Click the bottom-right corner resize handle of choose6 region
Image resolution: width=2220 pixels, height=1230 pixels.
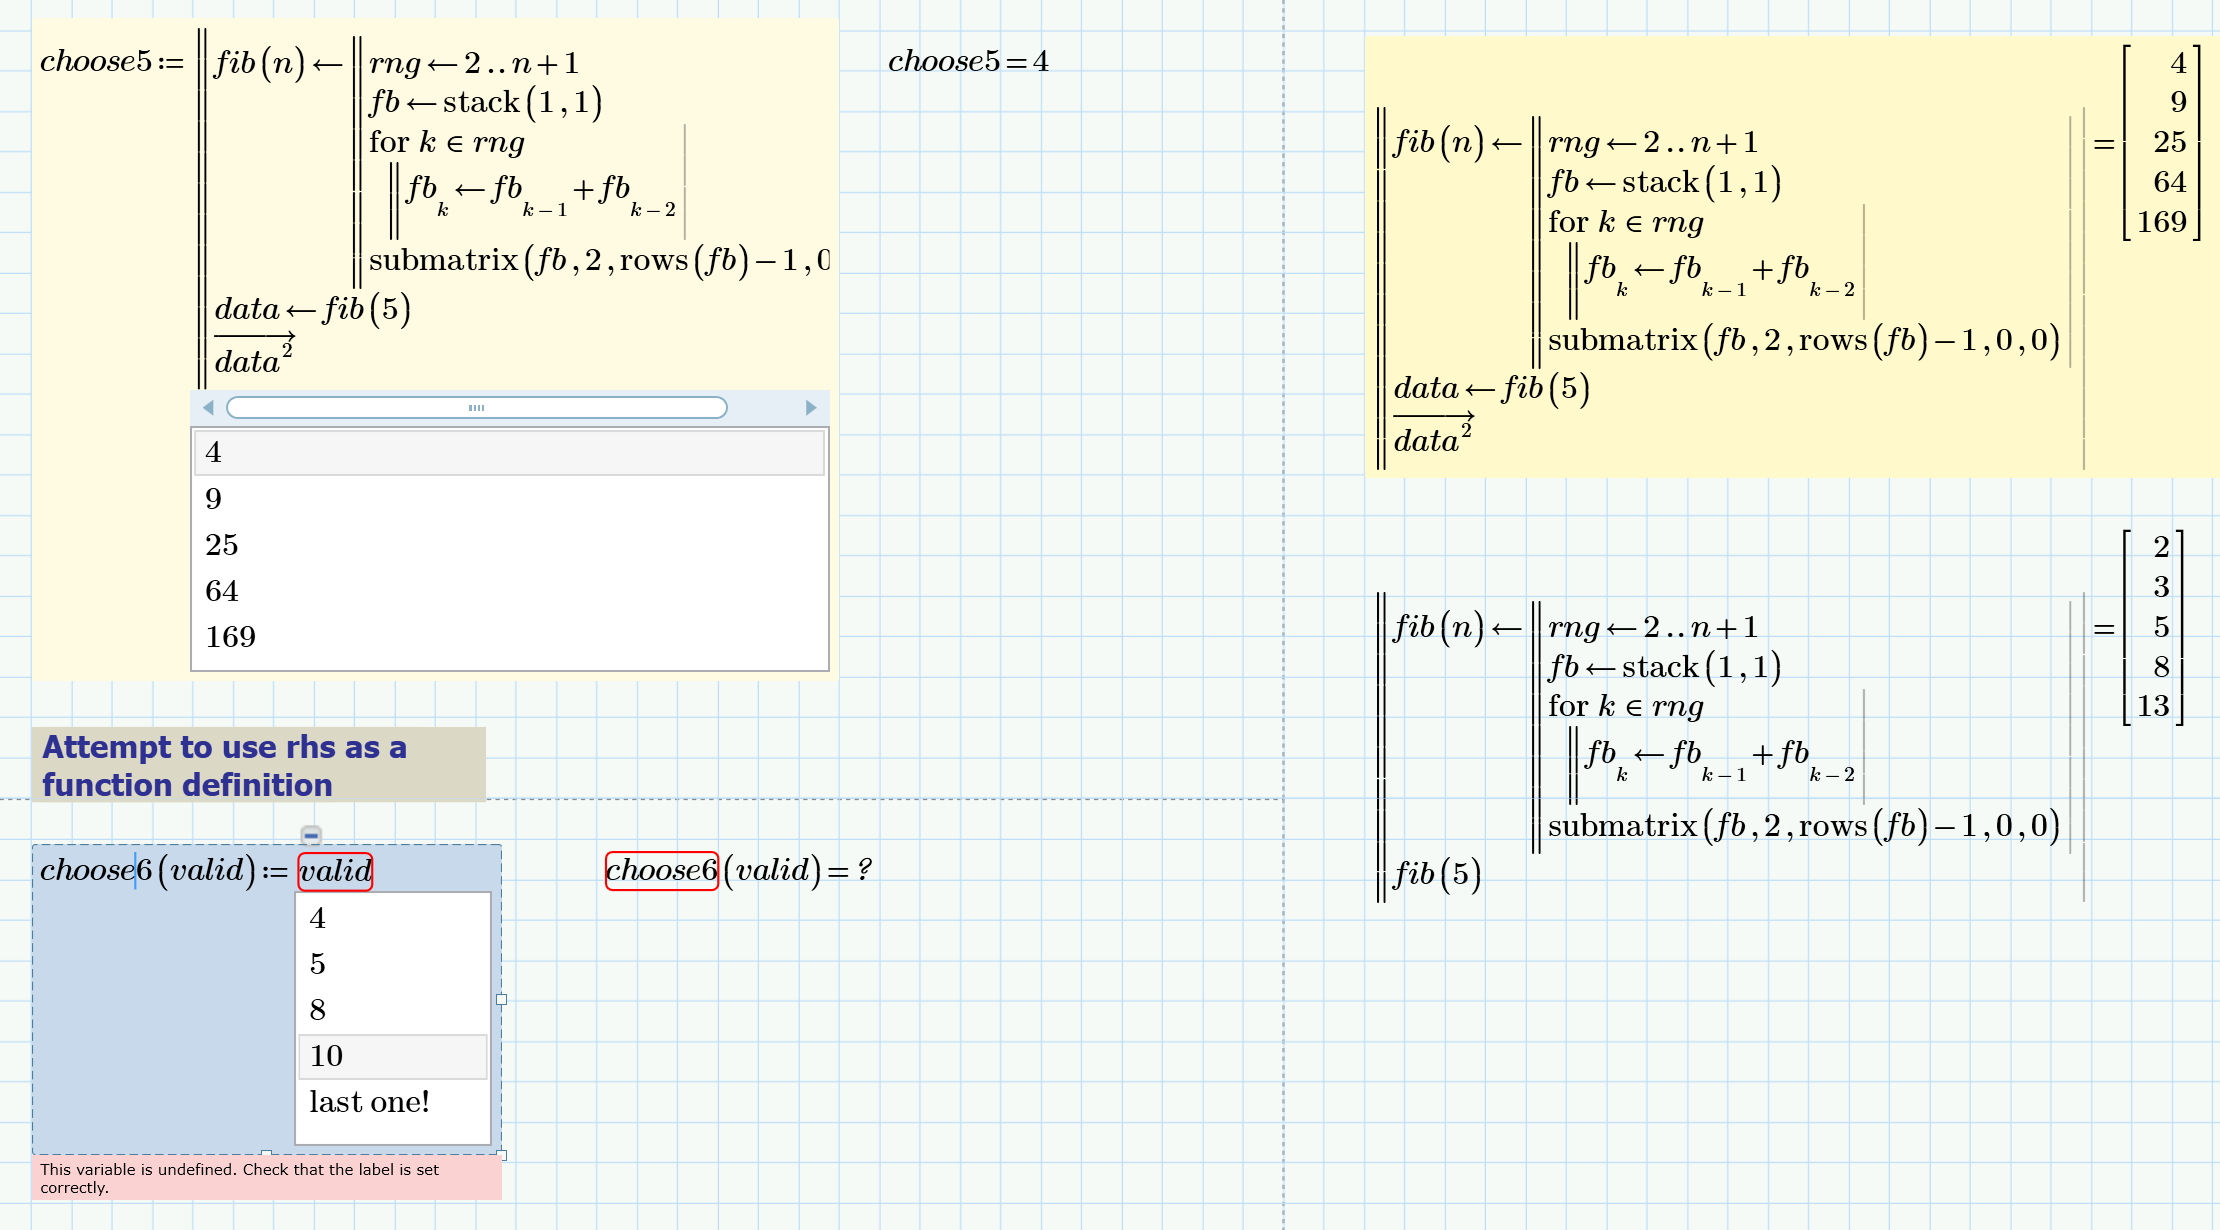[x=502, y=1155]
